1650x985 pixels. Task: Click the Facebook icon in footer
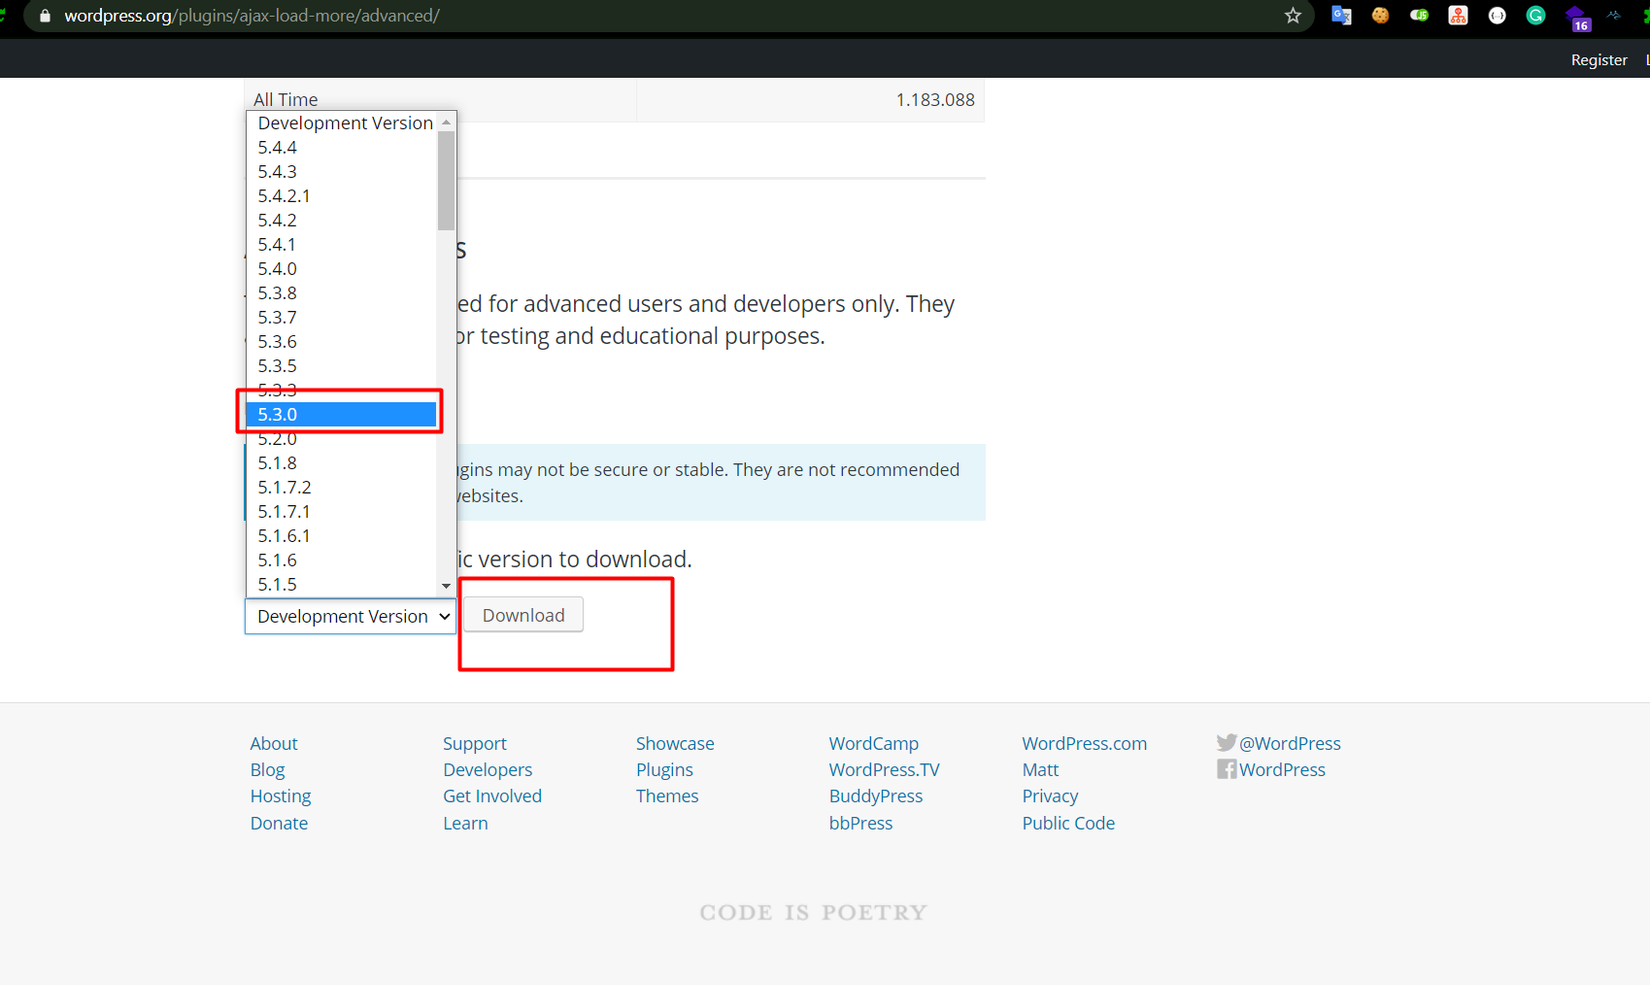click(x=1226, y=769)
